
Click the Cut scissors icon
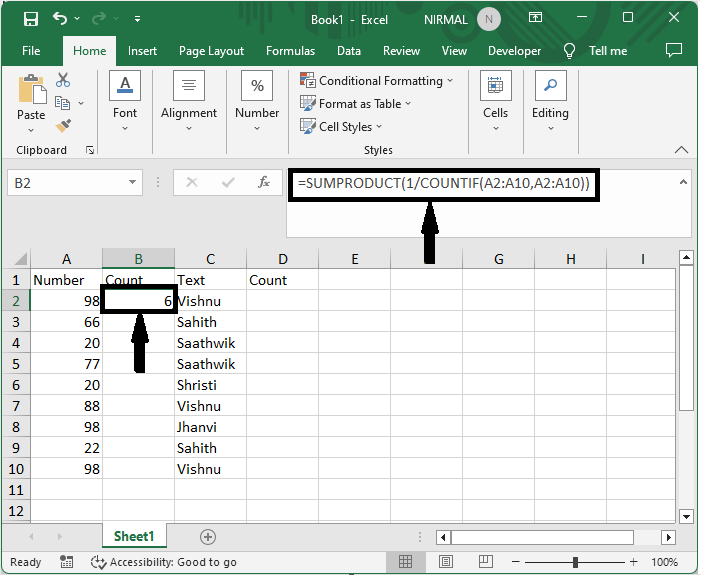(63, 80)
